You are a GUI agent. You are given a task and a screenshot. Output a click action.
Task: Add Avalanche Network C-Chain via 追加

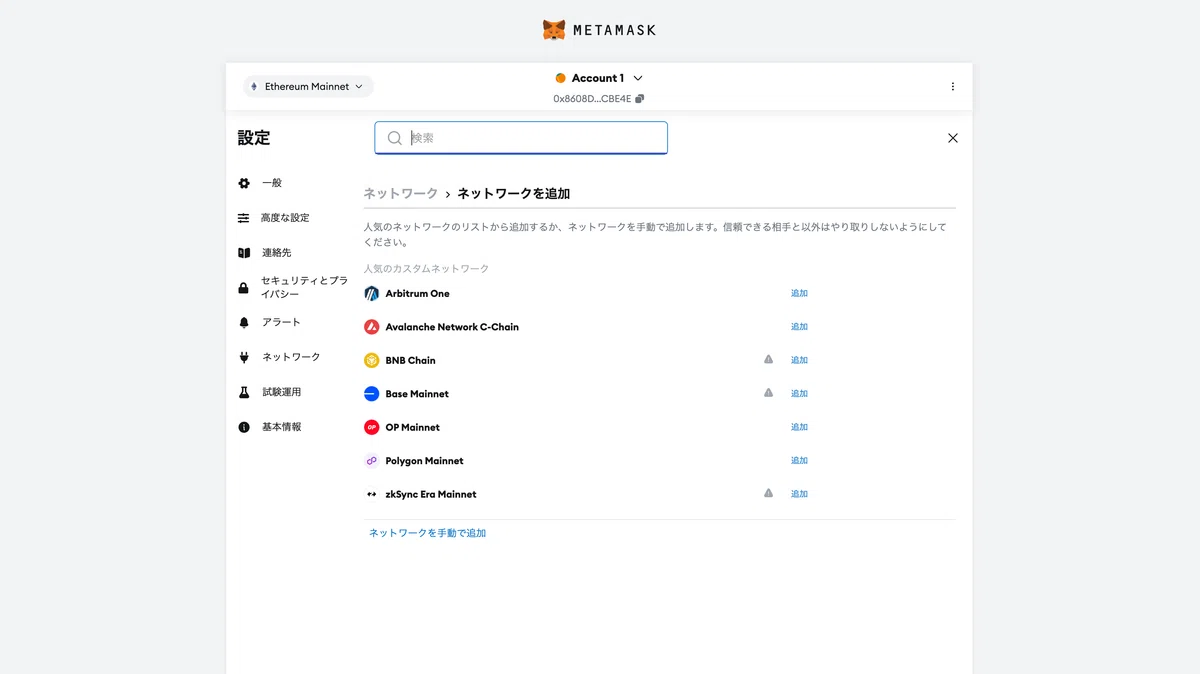point(799,327)
